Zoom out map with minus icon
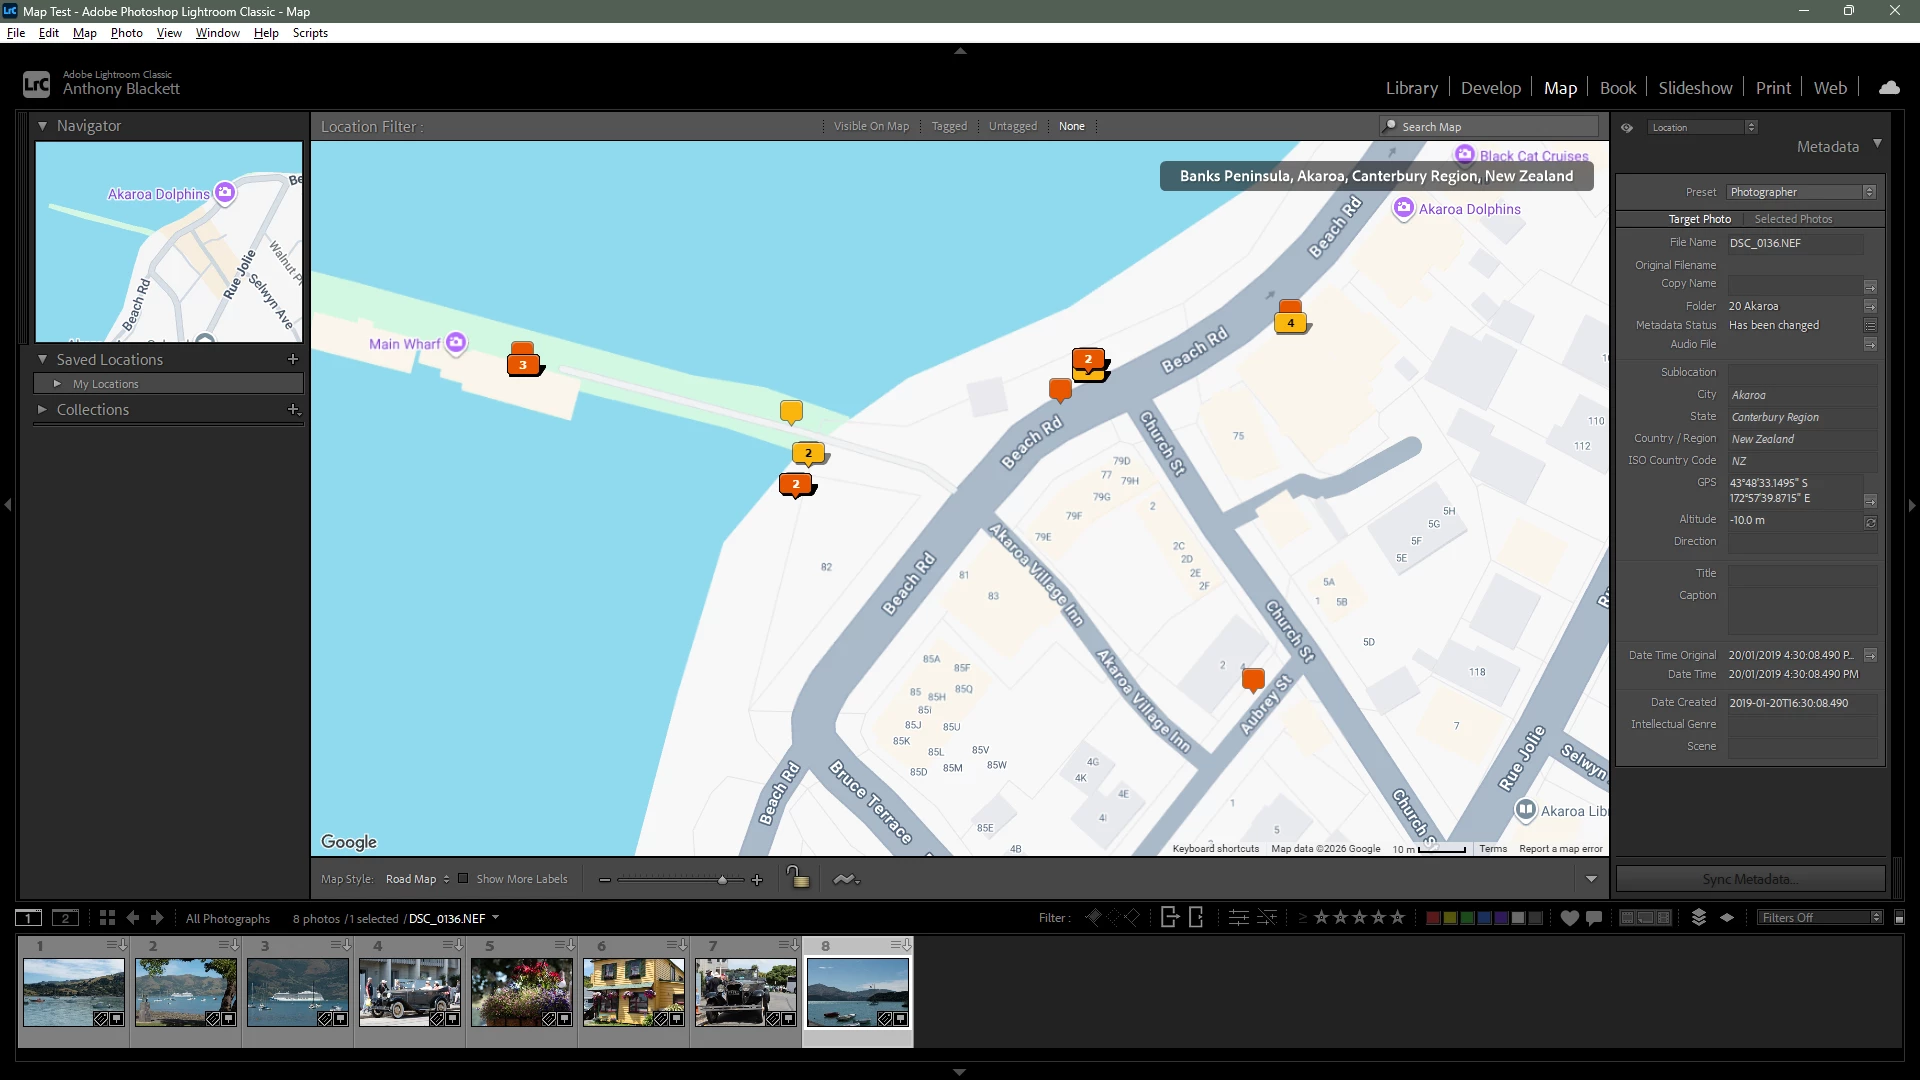This screenshot has height=1080, width=1920. pos(605,880)
